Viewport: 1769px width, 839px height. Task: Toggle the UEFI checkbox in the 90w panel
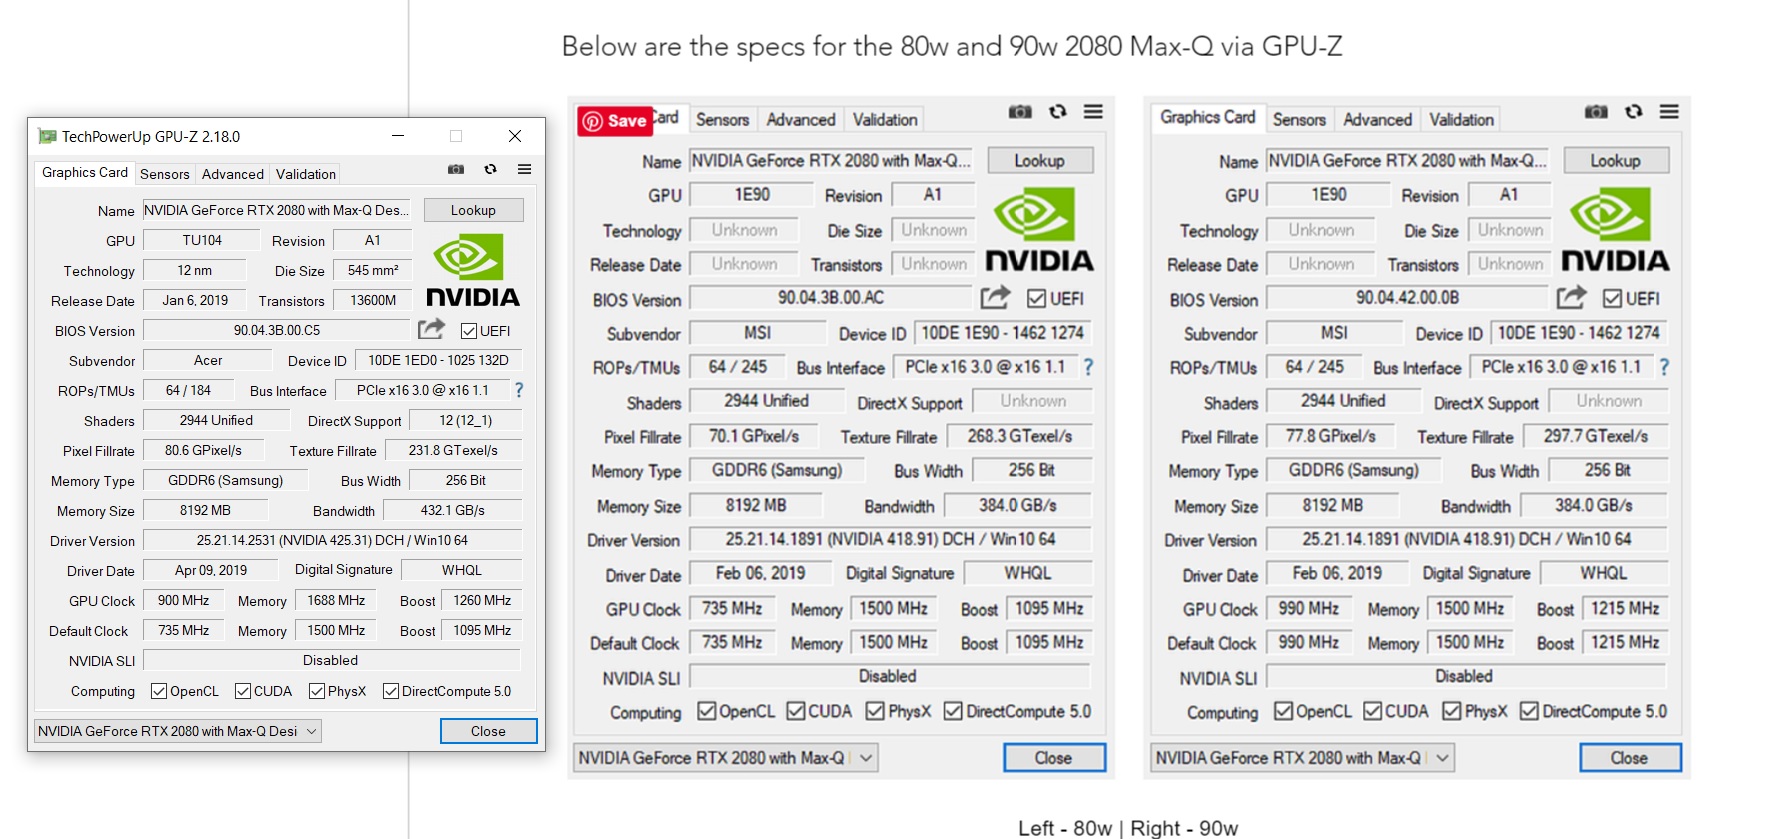(1612, 299)
